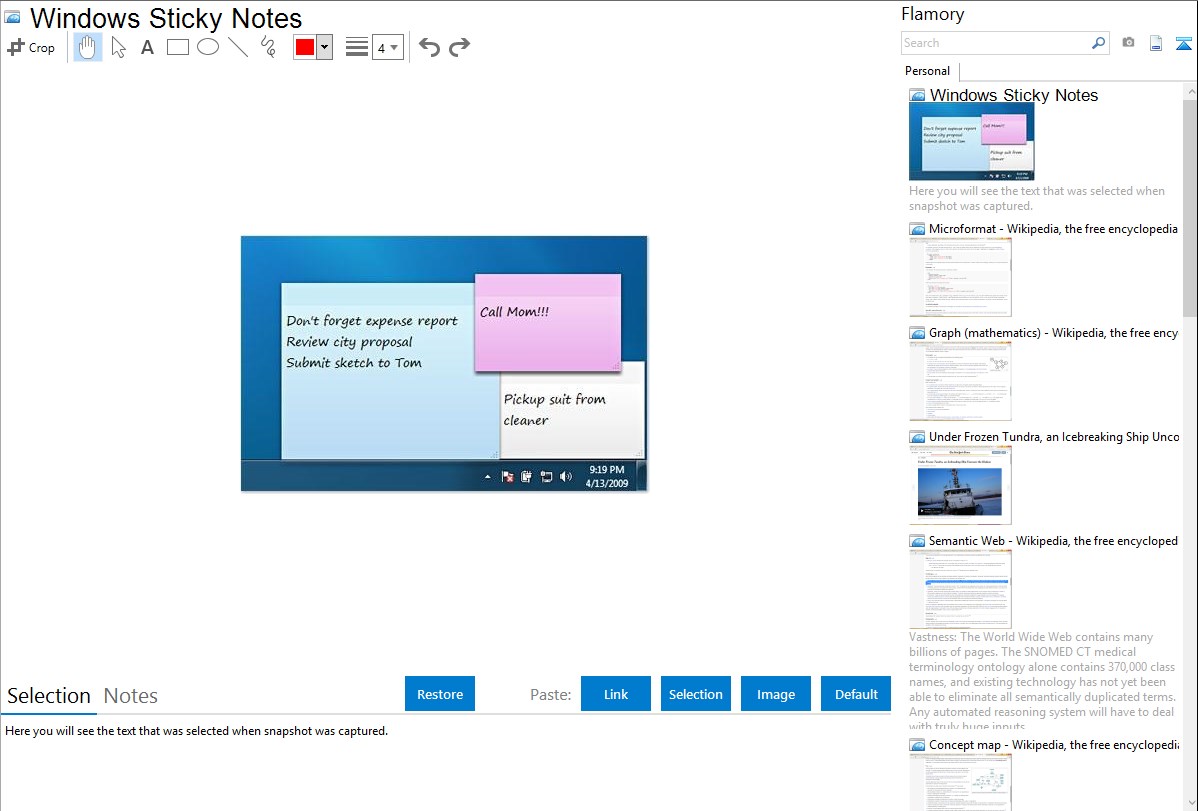Click the scrollbar up arrow in sidebar
Screen dimensions: 1198x811
click(x=1190, y=91)
